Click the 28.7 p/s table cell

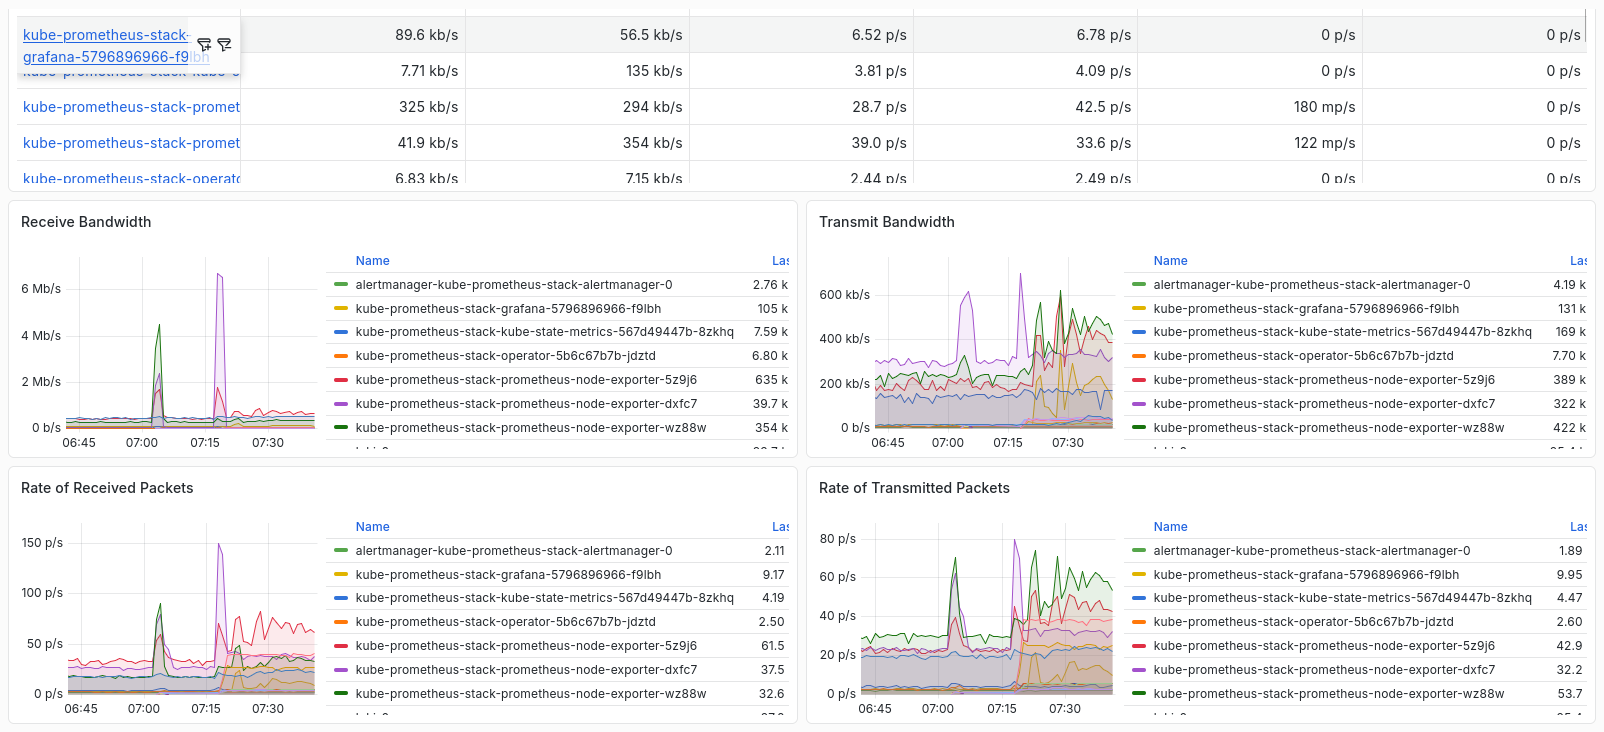(x=801, y=107)
